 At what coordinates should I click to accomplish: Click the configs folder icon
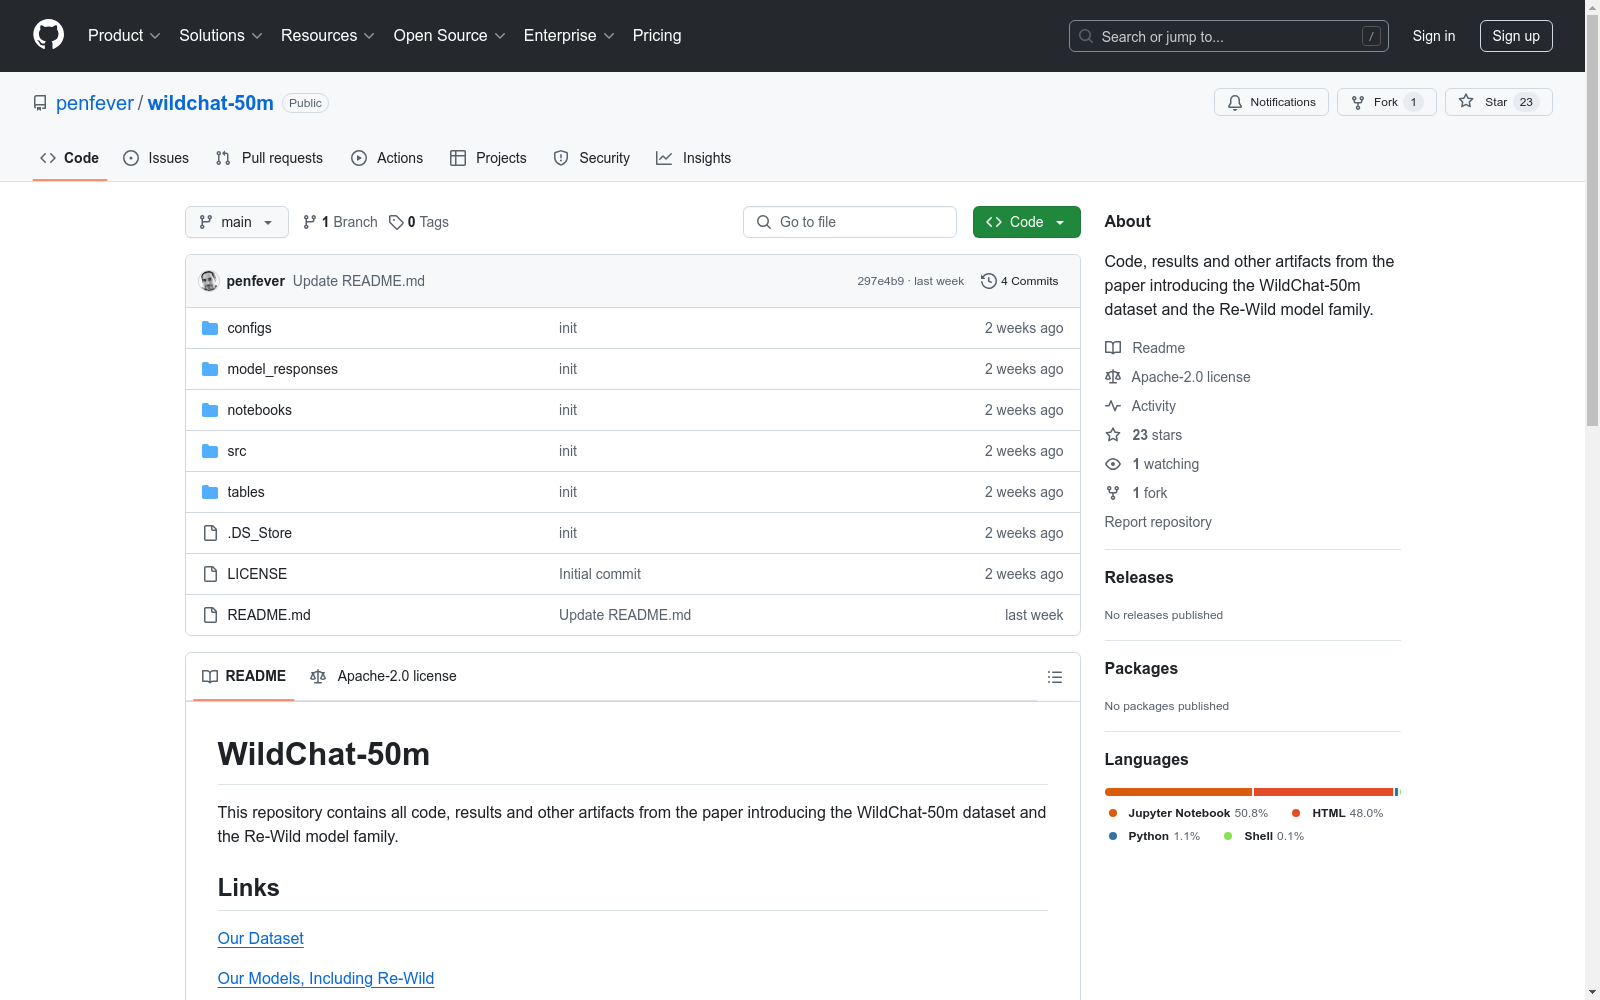click(x=210, y=328)
